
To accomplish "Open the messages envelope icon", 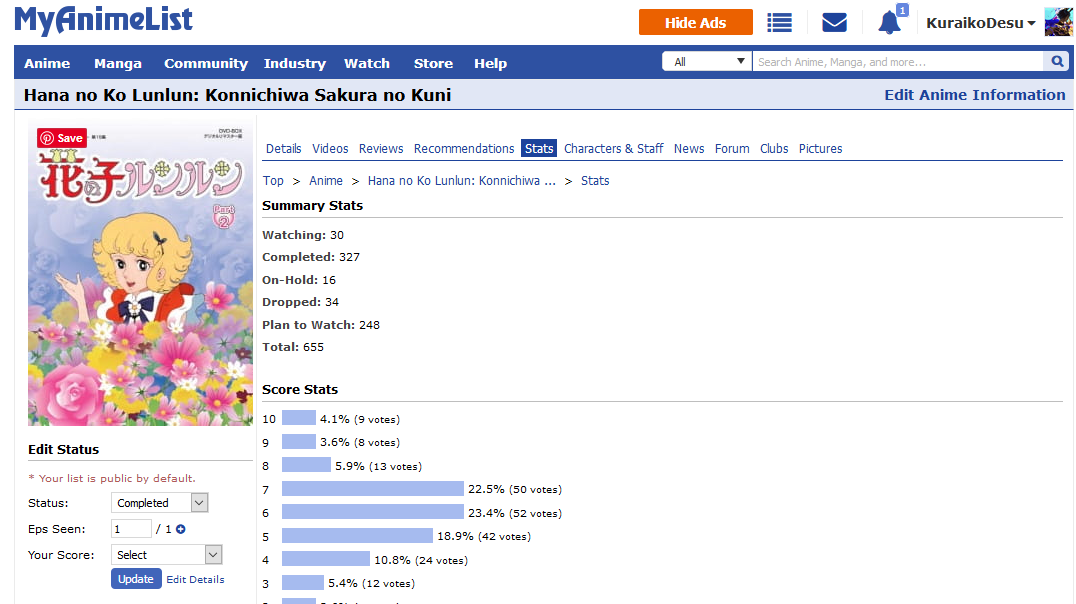I will pos(834,23).
